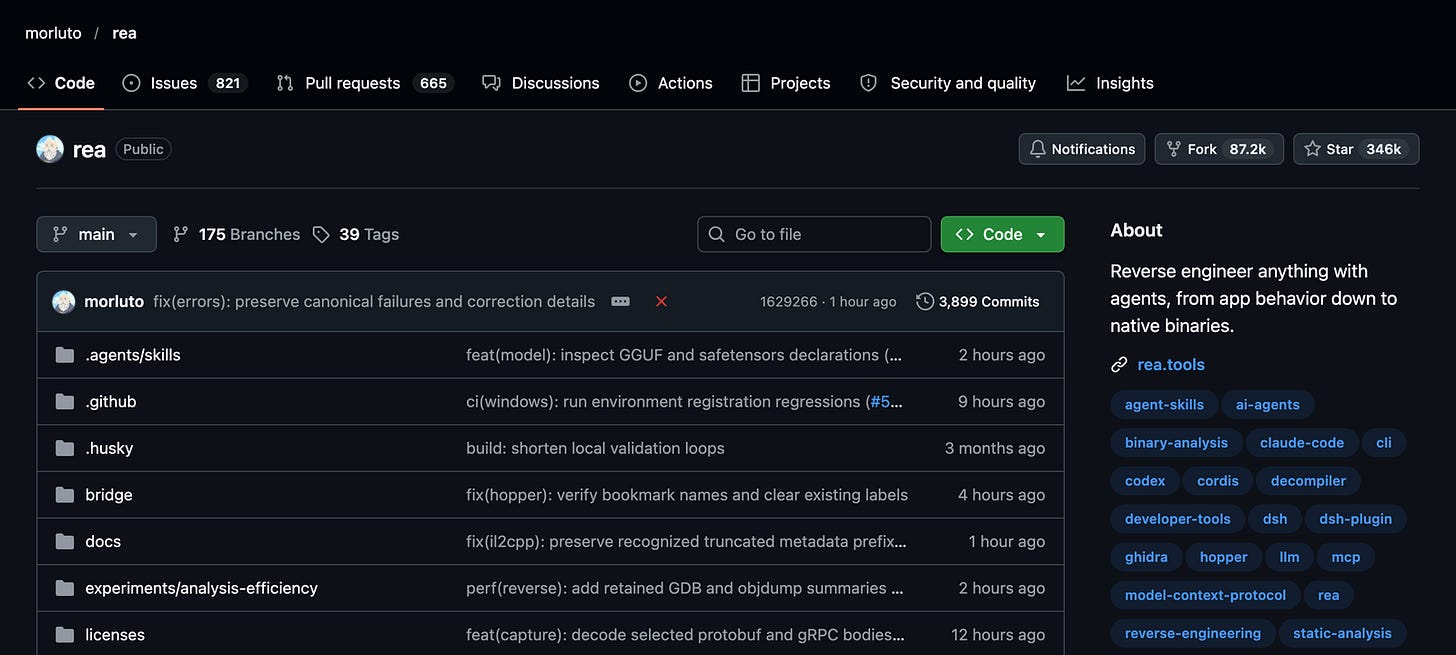Click the codex topic tag
This screenshot has height=655, width=1456.
(x=1145, y=481)
